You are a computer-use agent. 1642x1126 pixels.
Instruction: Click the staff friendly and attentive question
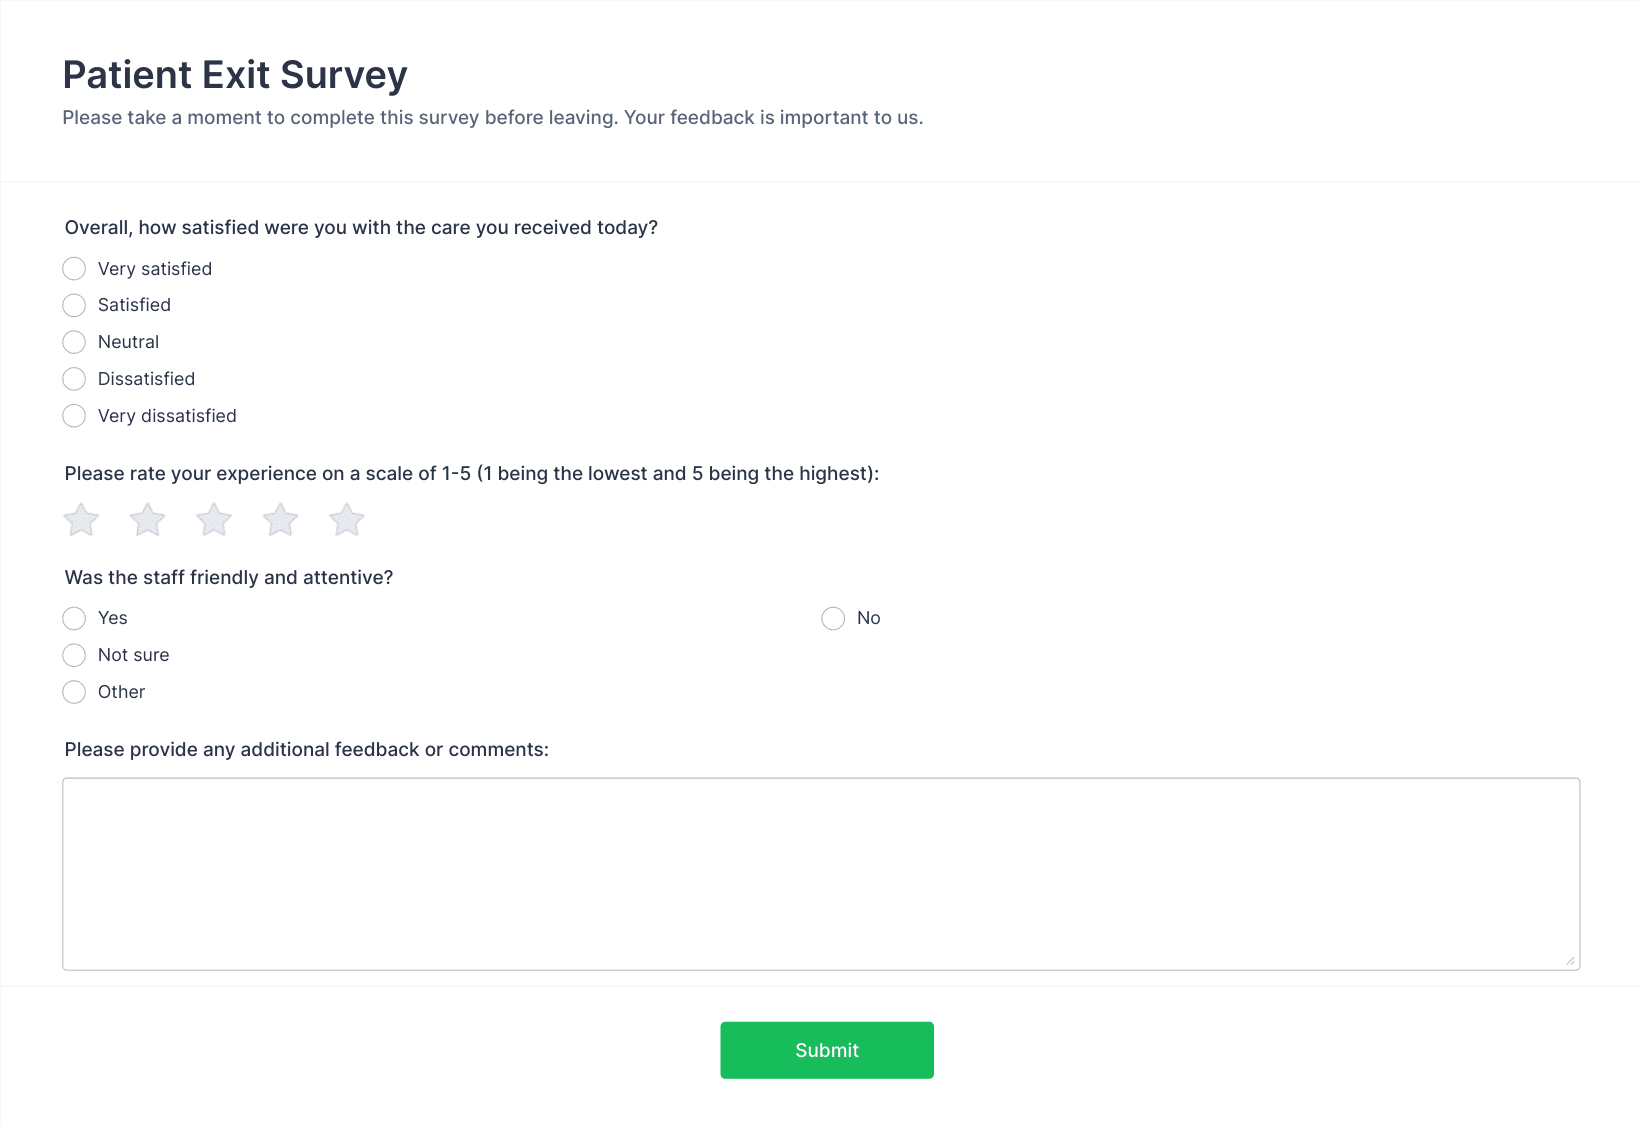(x=229, y=578)
